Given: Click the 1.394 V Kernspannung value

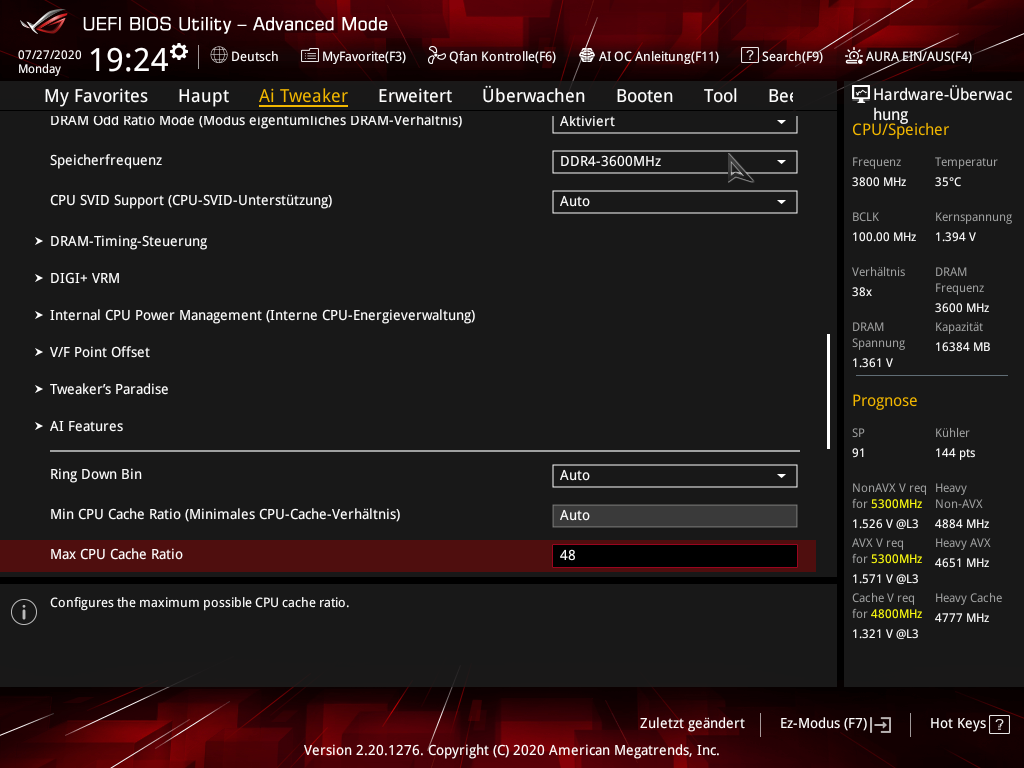Looking at the screenshot, I should point(955,237).
